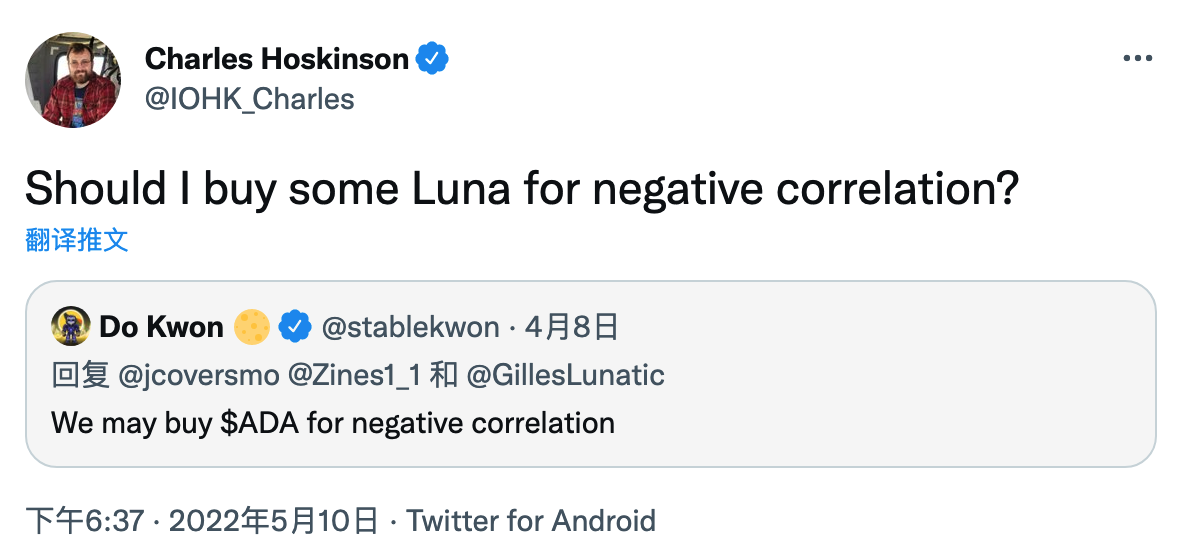
Task: Click Do Kwon's small avatar
Action: [x=70, y=327]
